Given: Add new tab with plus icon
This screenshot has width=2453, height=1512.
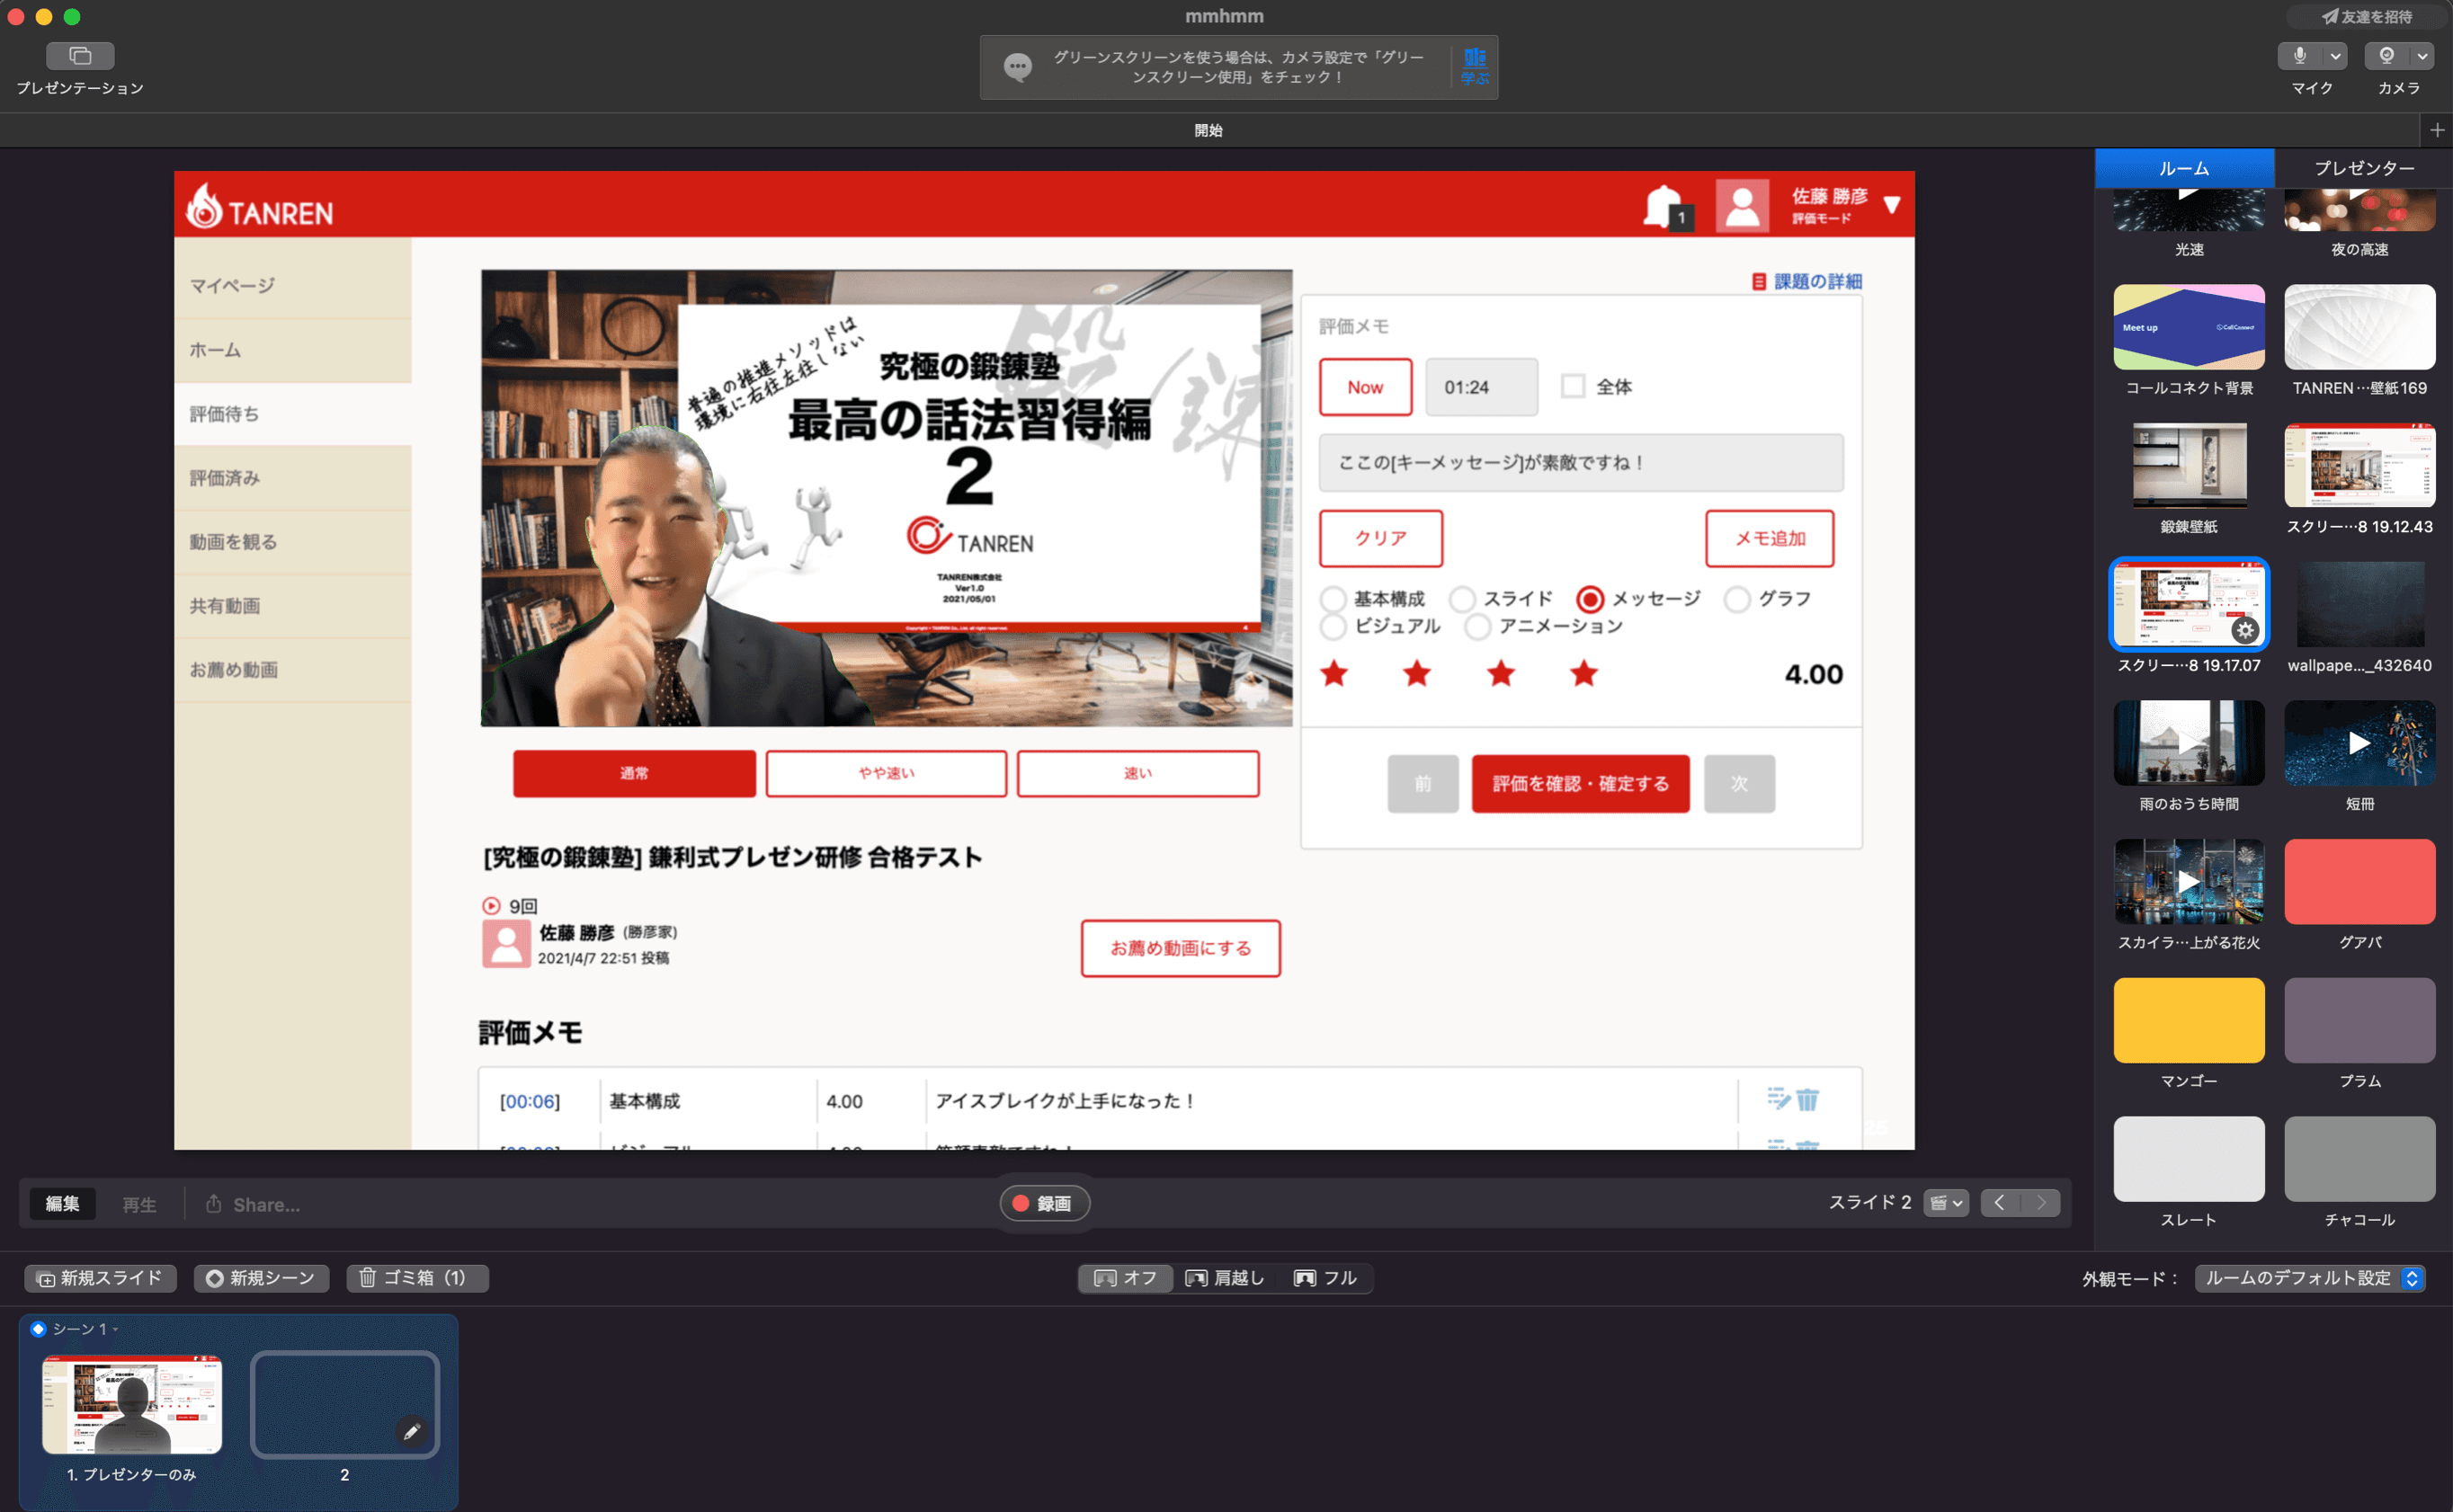Looking at the screenshot, I should coord(2437,130).
